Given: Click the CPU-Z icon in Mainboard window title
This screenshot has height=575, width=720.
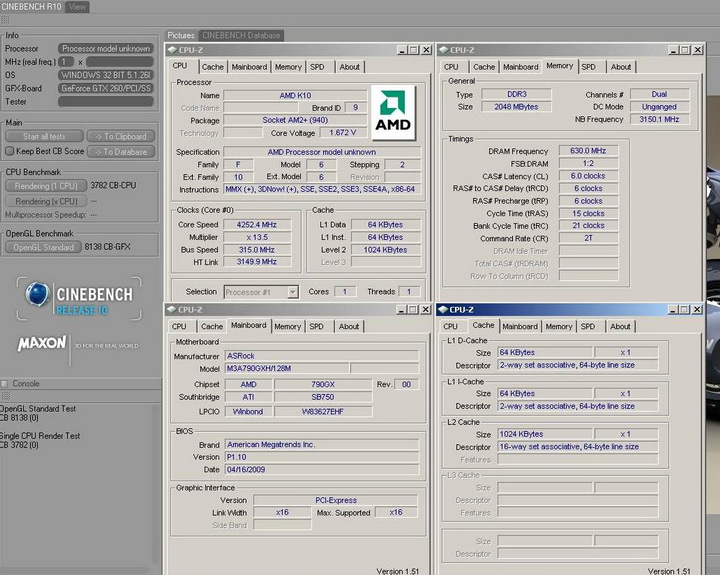Looking at the screenshot, I should click(x=173, y=309).
